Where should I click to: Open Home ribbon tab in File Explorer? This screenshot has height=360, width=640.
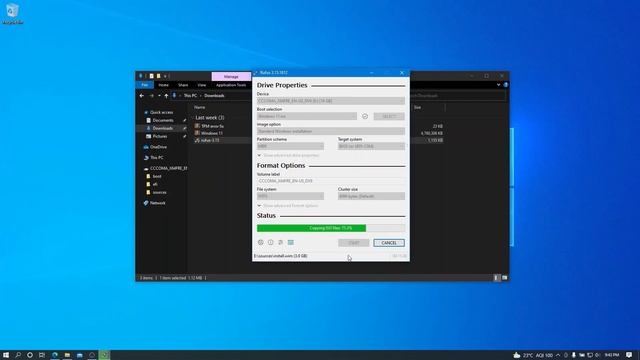(163, 85)
